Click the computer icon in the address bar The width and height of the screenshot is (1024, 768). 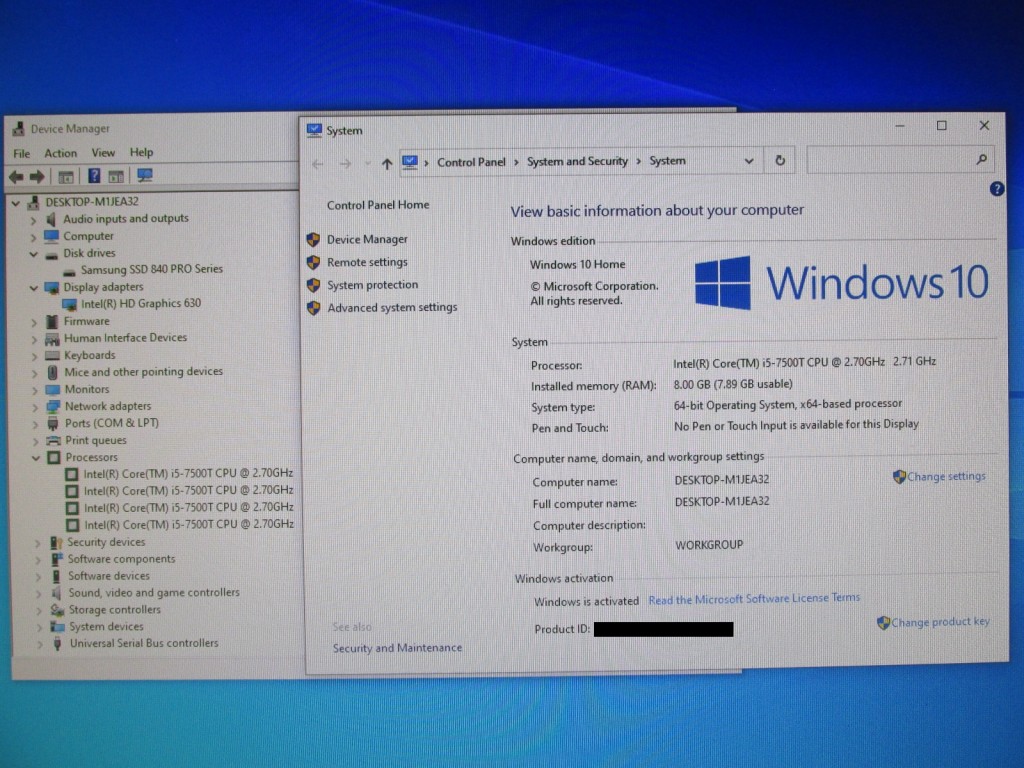(409, 162)
